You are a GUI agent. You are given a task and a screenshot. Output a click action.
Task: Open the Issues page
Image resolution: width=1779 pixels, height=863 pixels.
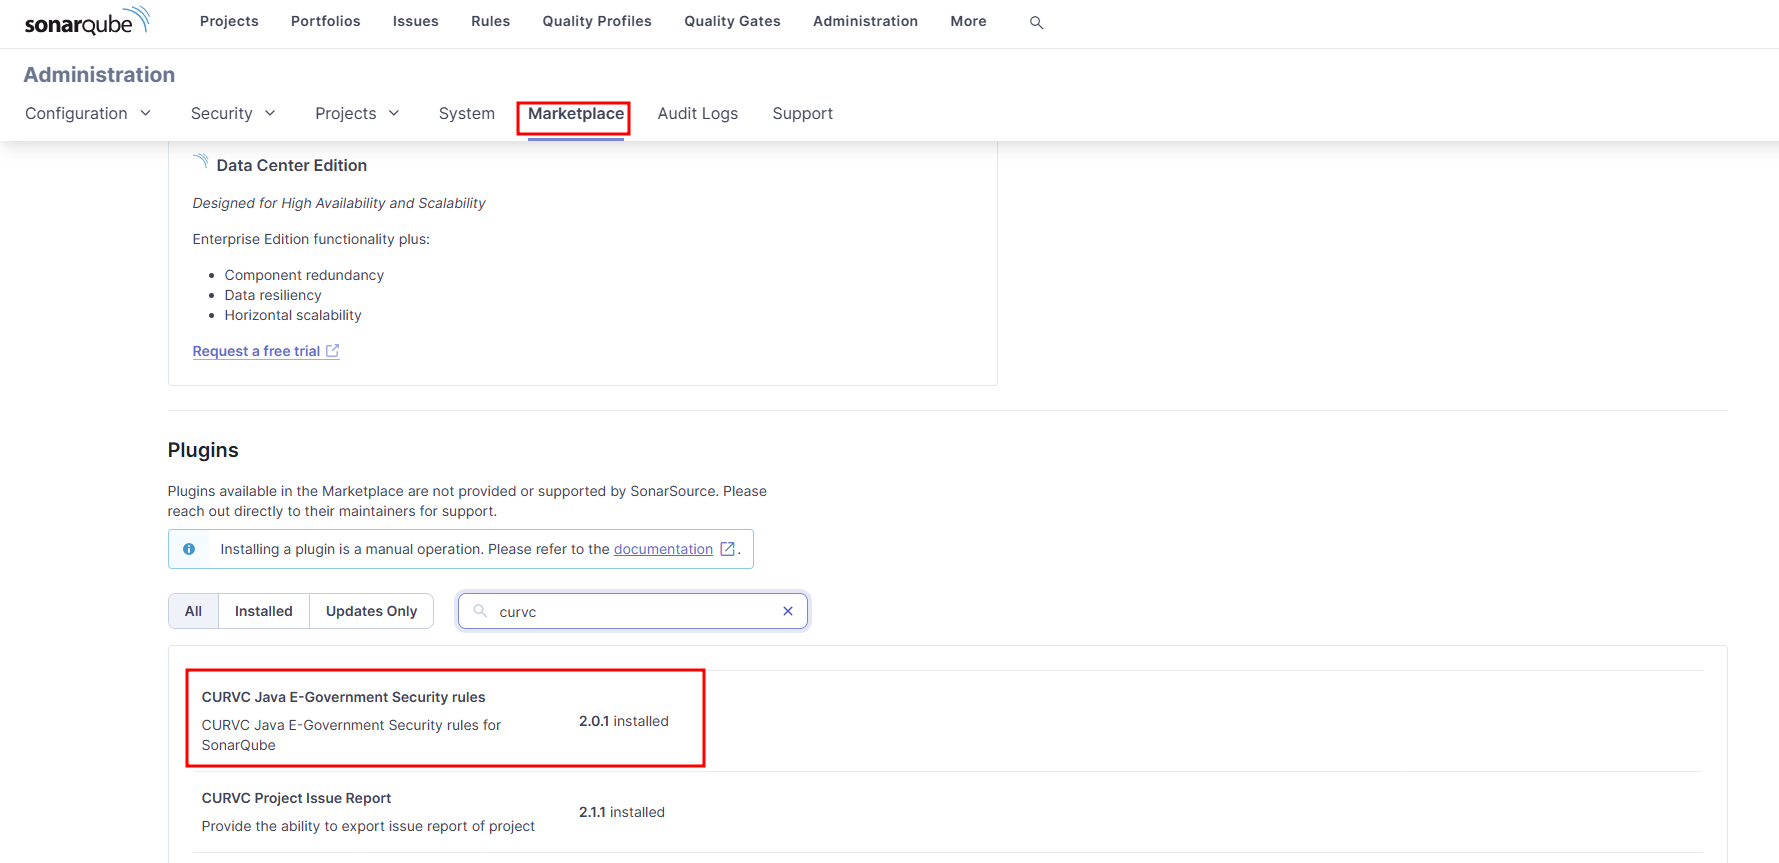tap(415, 21)
